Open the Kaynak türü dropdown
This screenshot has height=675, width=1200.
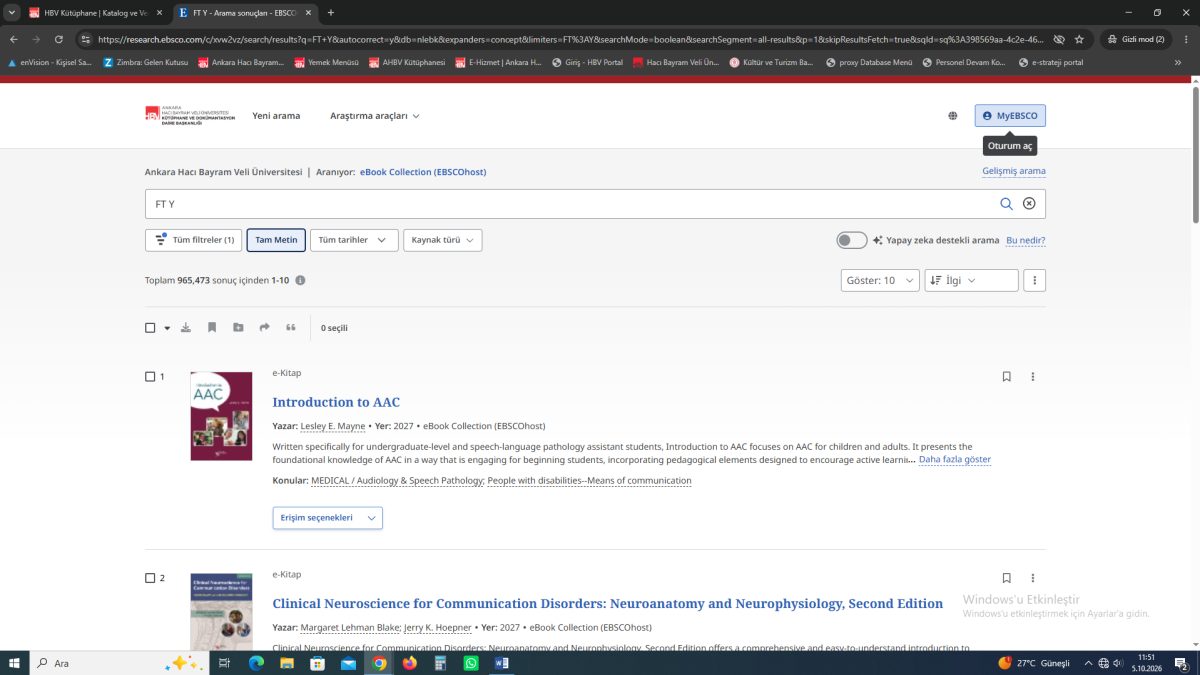tap(443, 240)
